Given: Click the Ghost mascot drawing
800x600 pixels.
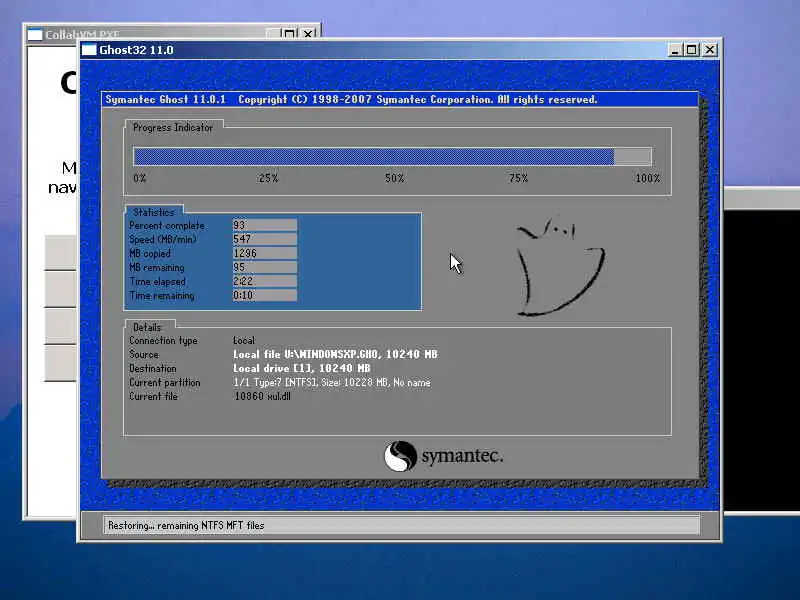Looking at the screenshot, I should coord(560,267).
